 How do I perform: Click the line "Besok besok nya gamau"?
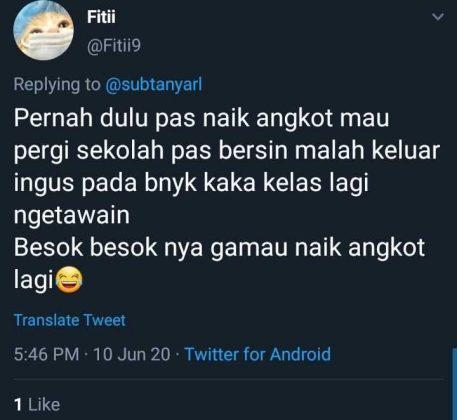(x=219, y=248)
